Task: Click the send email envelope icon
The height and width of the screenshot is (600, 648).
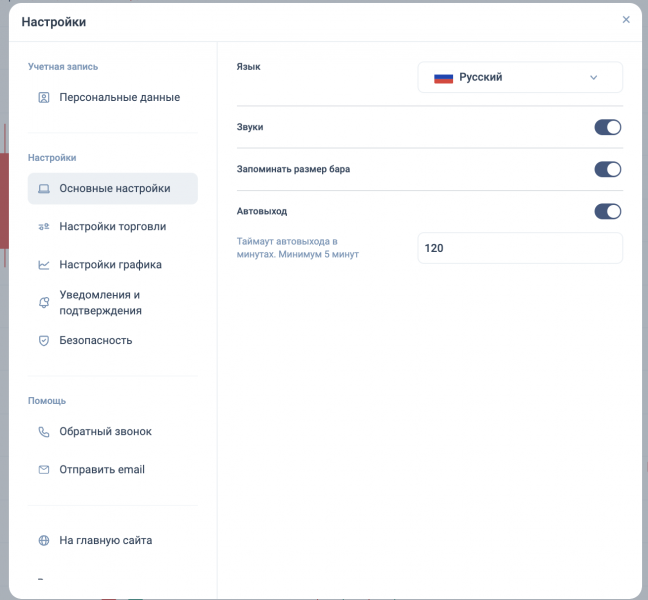Action: point(44,470)
